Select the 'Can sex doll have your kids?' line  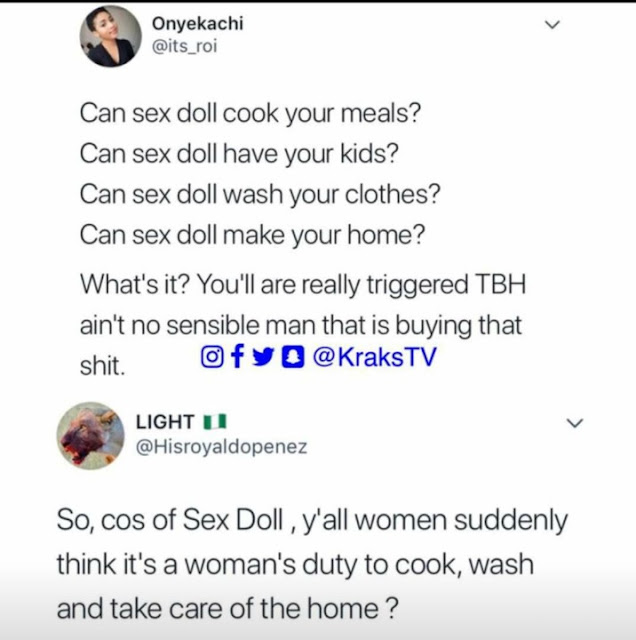[239, 154]
